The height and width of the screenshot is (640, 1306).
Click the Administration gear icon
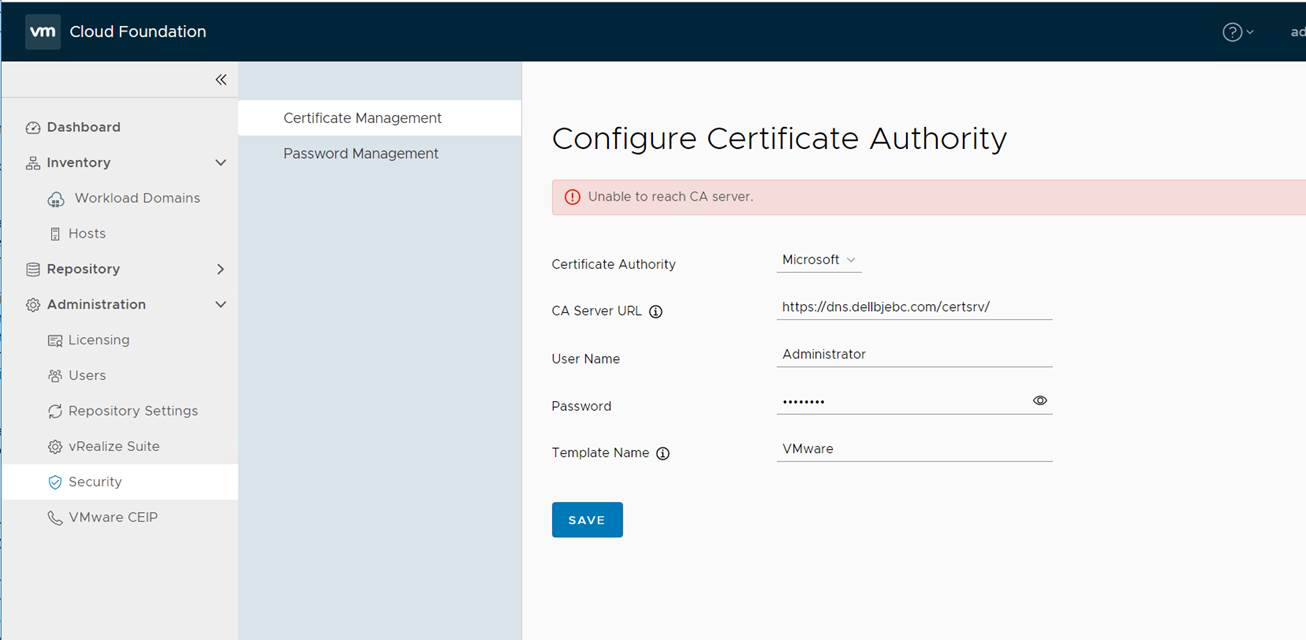pos(33,305)
